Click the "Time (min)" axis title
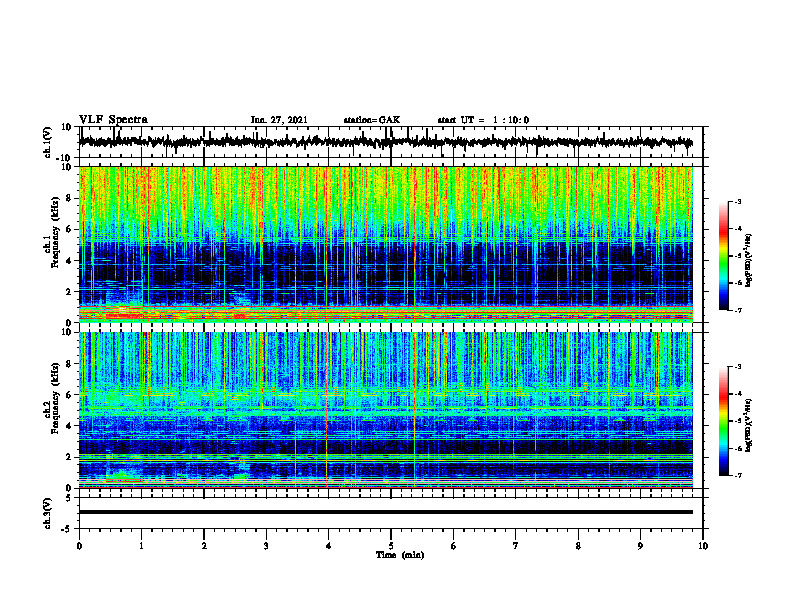The image size is (792, 612). tap(400, 555)
